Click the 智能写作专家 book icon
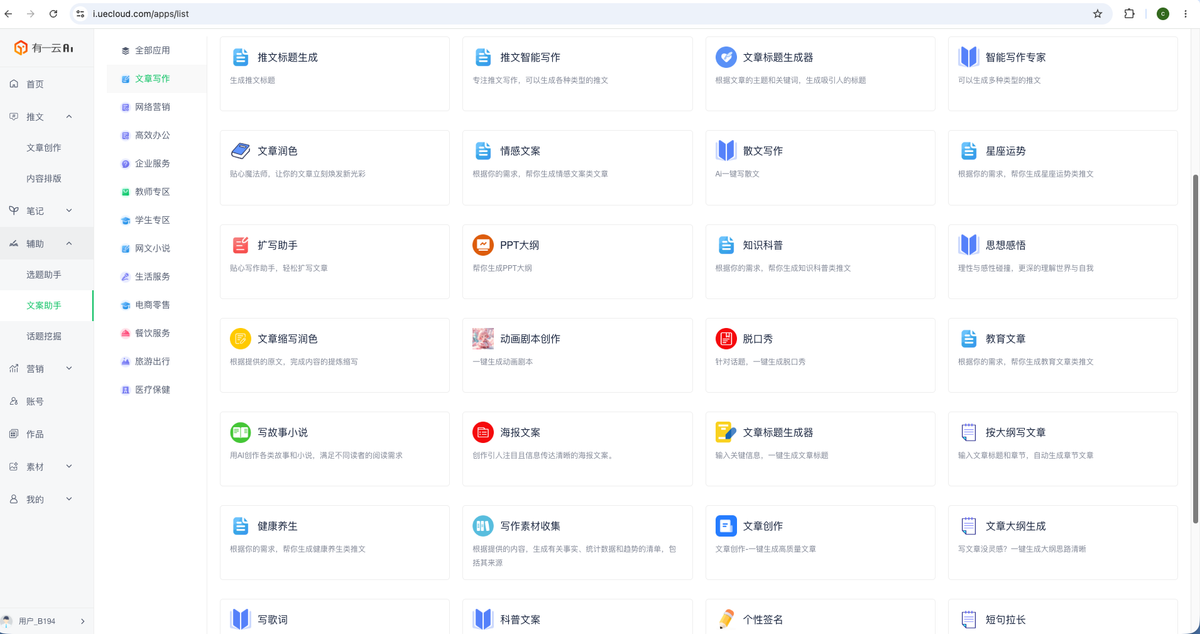This screenshot has height=634, width=1200. tap(968, 57)
